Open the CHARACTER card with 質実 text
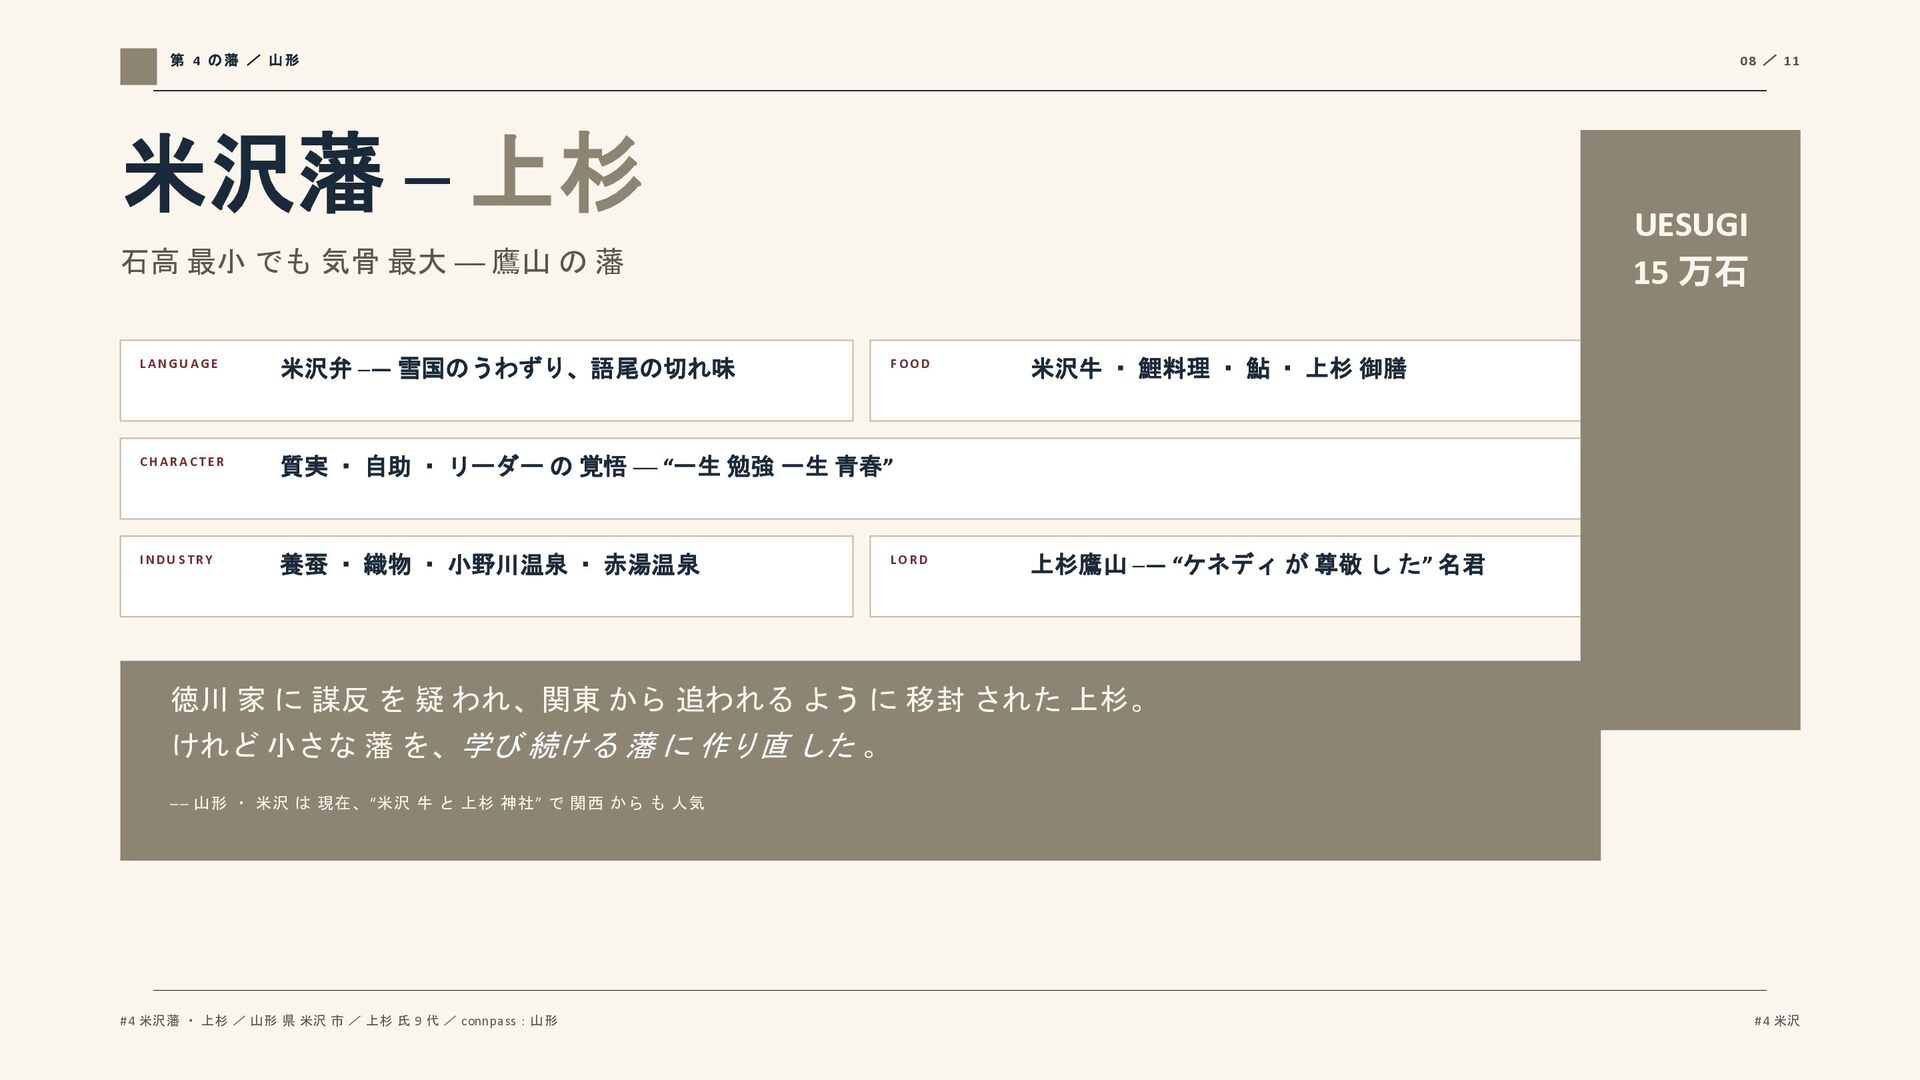The height and width of the screenshot is (1080, 1920). point(850,478)
